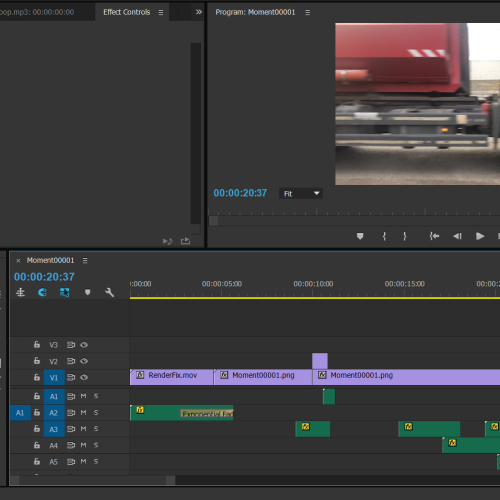
Task: Select first Moment00001.png clip on V1
Action: pyautogui.click(x=263, y=377)
